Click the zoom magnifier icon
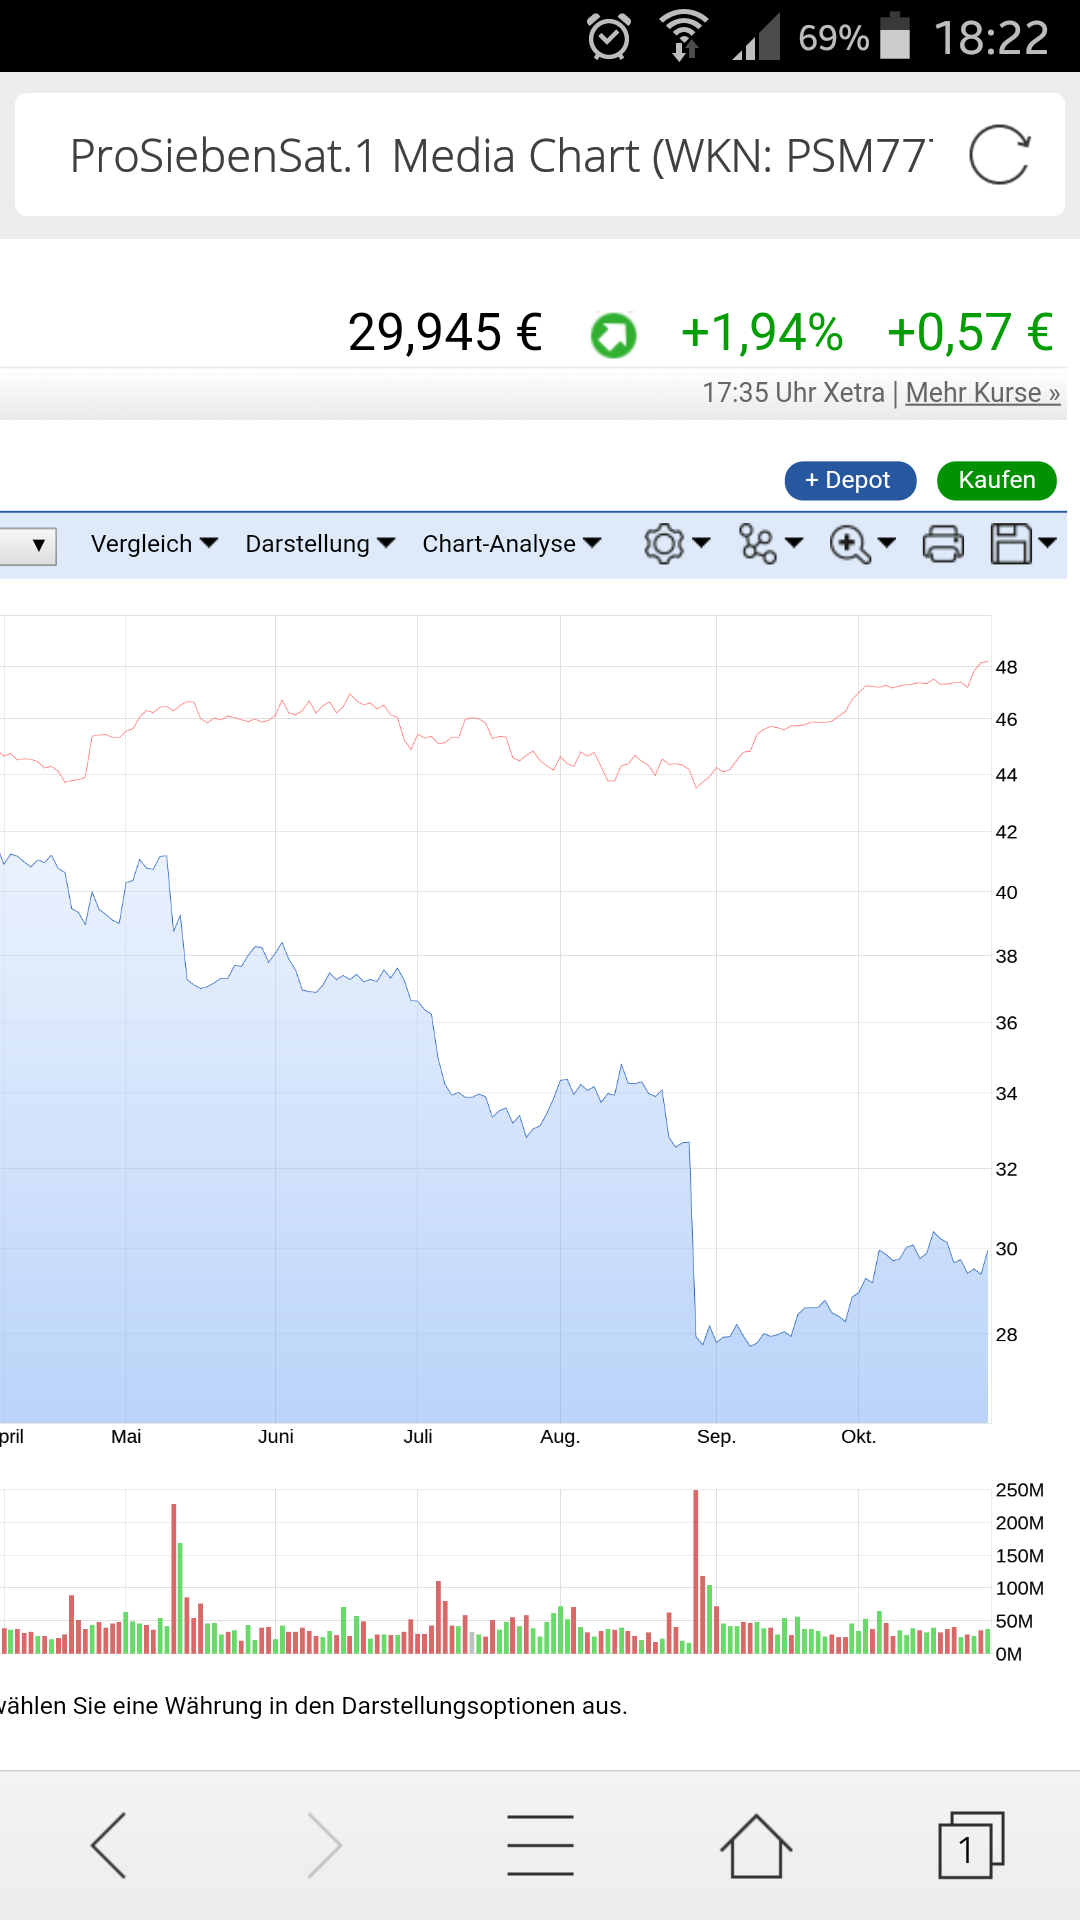1080x1920 pixels. [850, 544]
